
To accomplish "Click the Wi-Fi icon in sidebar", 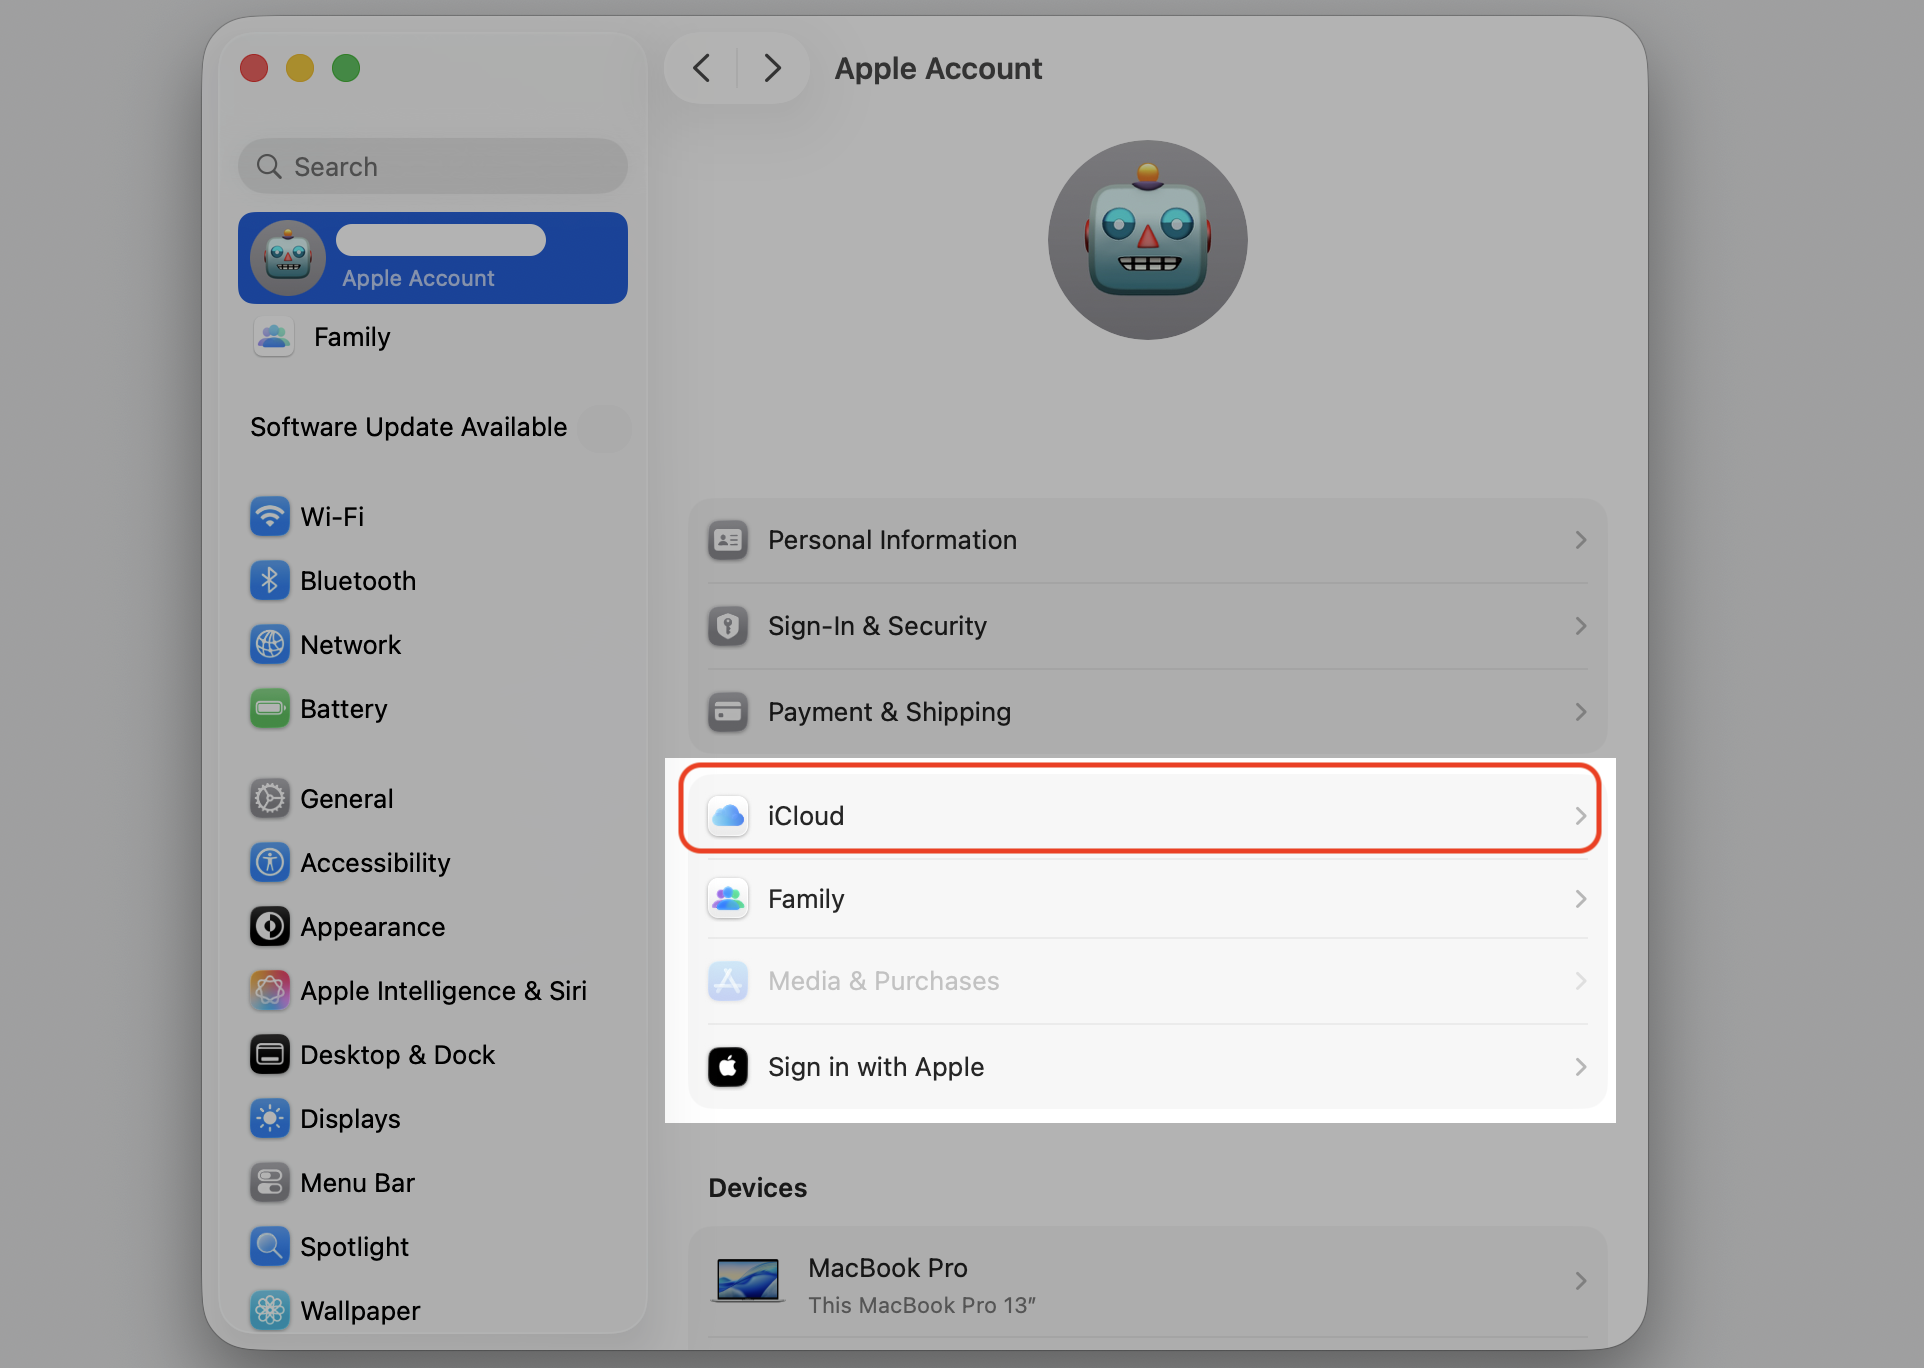I will click(270, 517).
